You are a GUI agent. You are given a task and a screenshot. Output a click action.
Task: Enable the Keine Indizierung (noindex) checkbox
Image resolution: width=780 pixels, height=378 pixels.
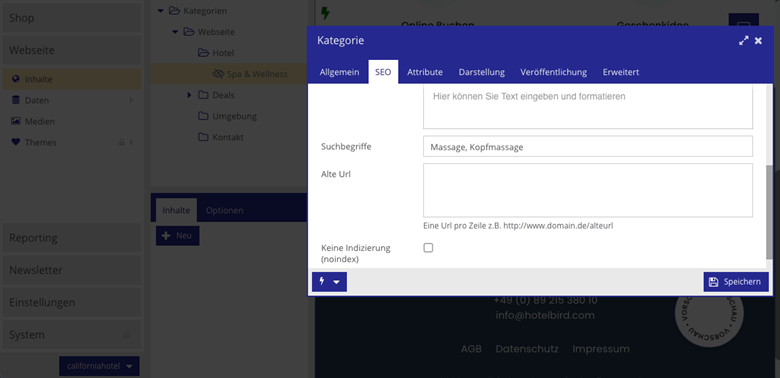[428, 248]
